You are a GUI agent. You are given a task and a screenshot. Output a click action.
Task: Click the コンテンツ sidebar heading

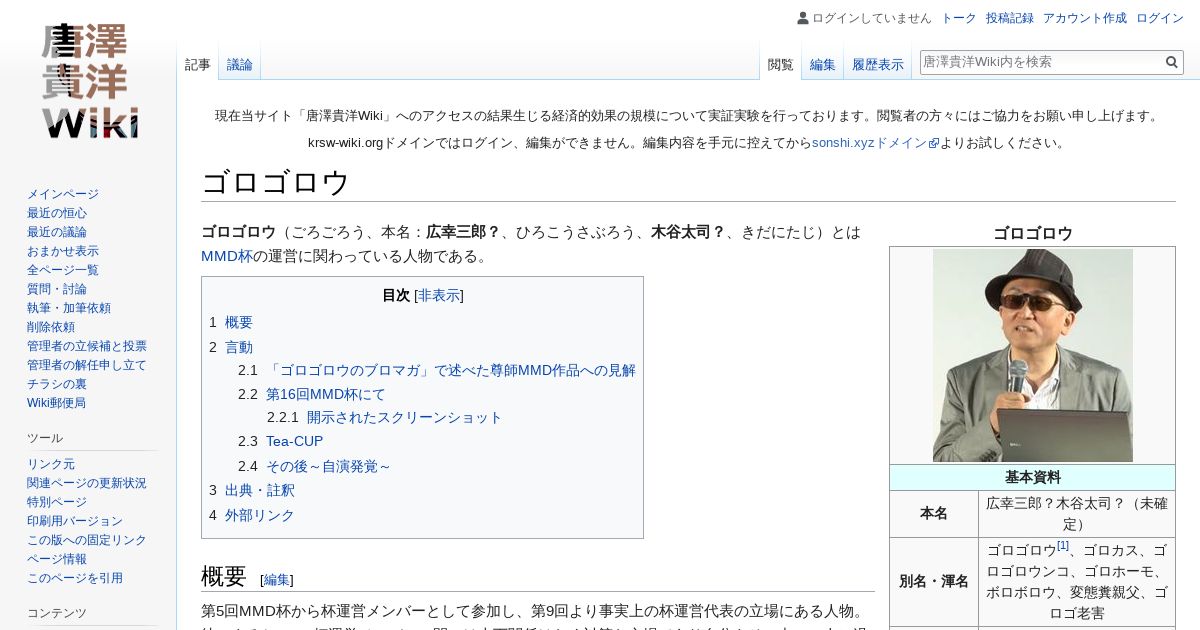click(57, 613)
